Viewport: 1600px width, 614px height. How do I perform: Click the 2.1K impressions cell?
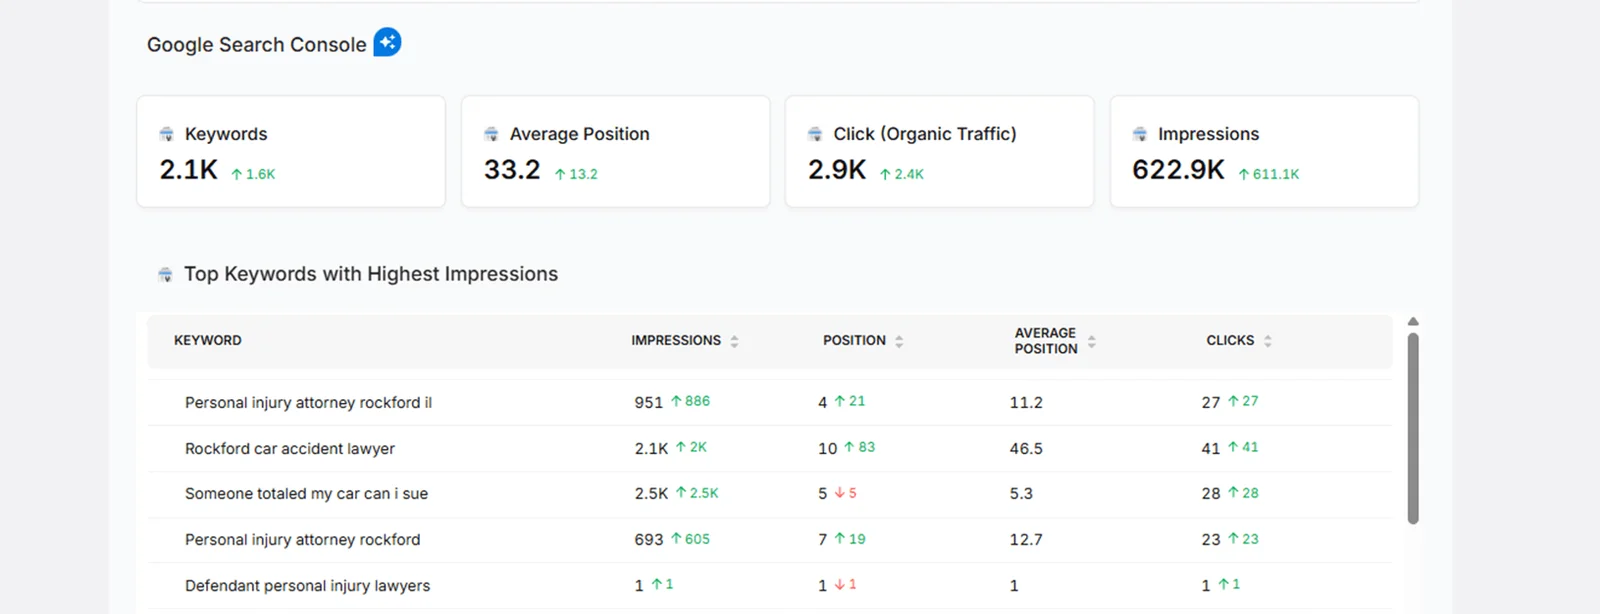point(651,448)
